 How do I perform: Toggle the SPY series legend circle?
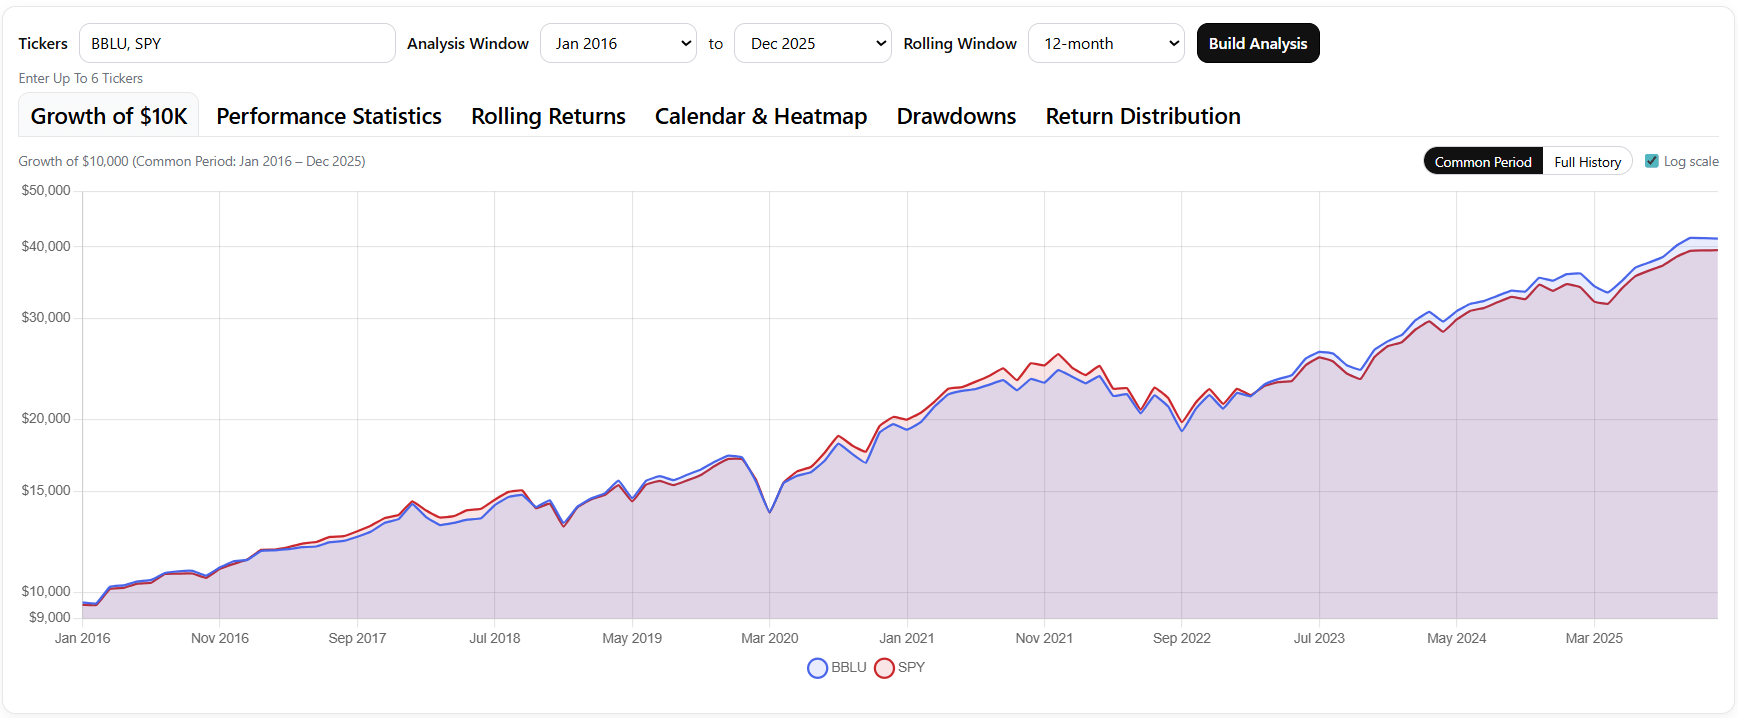(884, 668)
